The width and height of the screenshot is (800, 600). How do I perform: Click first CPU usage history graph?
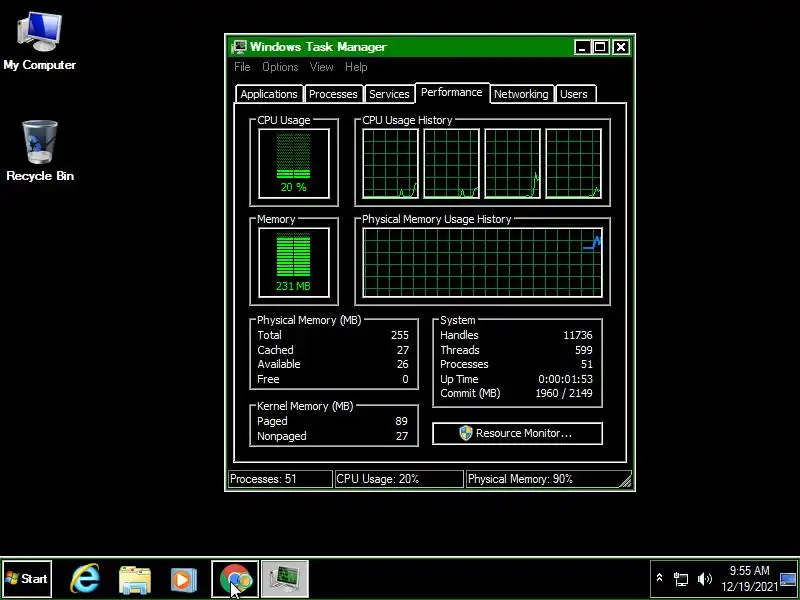coord(390,163)
